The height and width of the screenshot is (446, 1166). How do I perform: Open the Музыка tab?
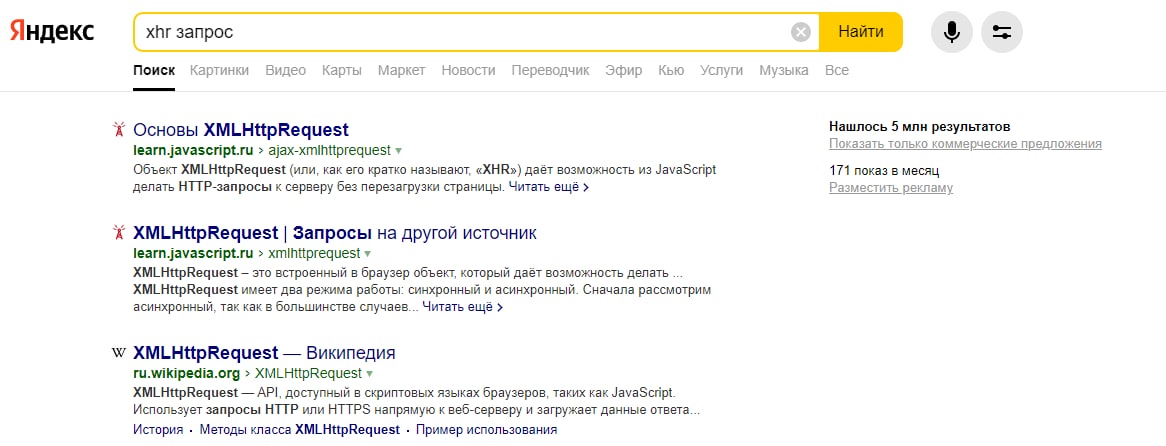784,71
